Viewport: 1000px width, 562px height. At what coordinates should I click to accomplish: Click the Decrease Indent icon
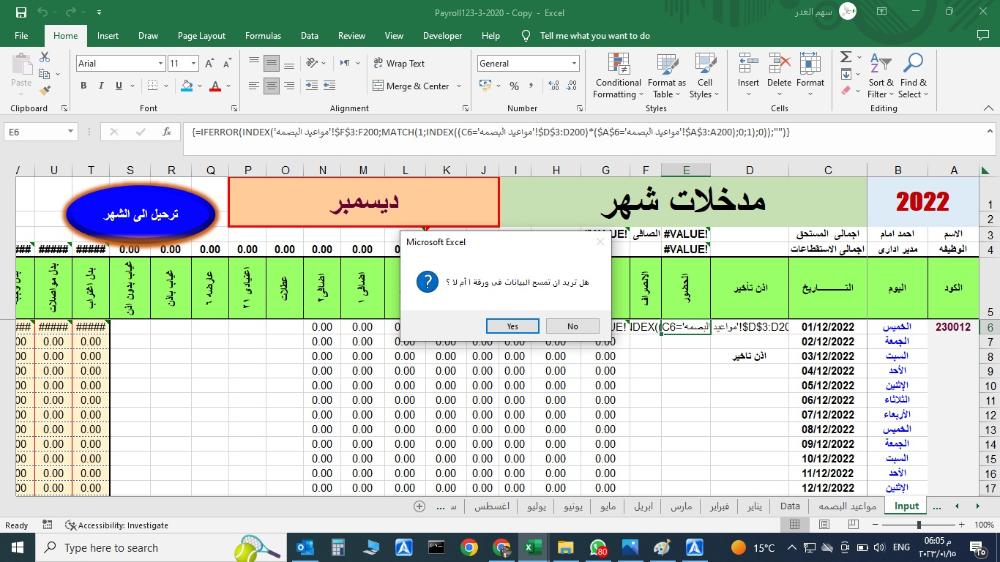(x=312, y=85)
